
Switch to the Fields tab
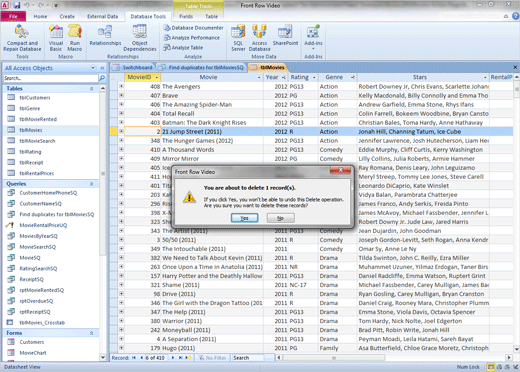point(186,16)
